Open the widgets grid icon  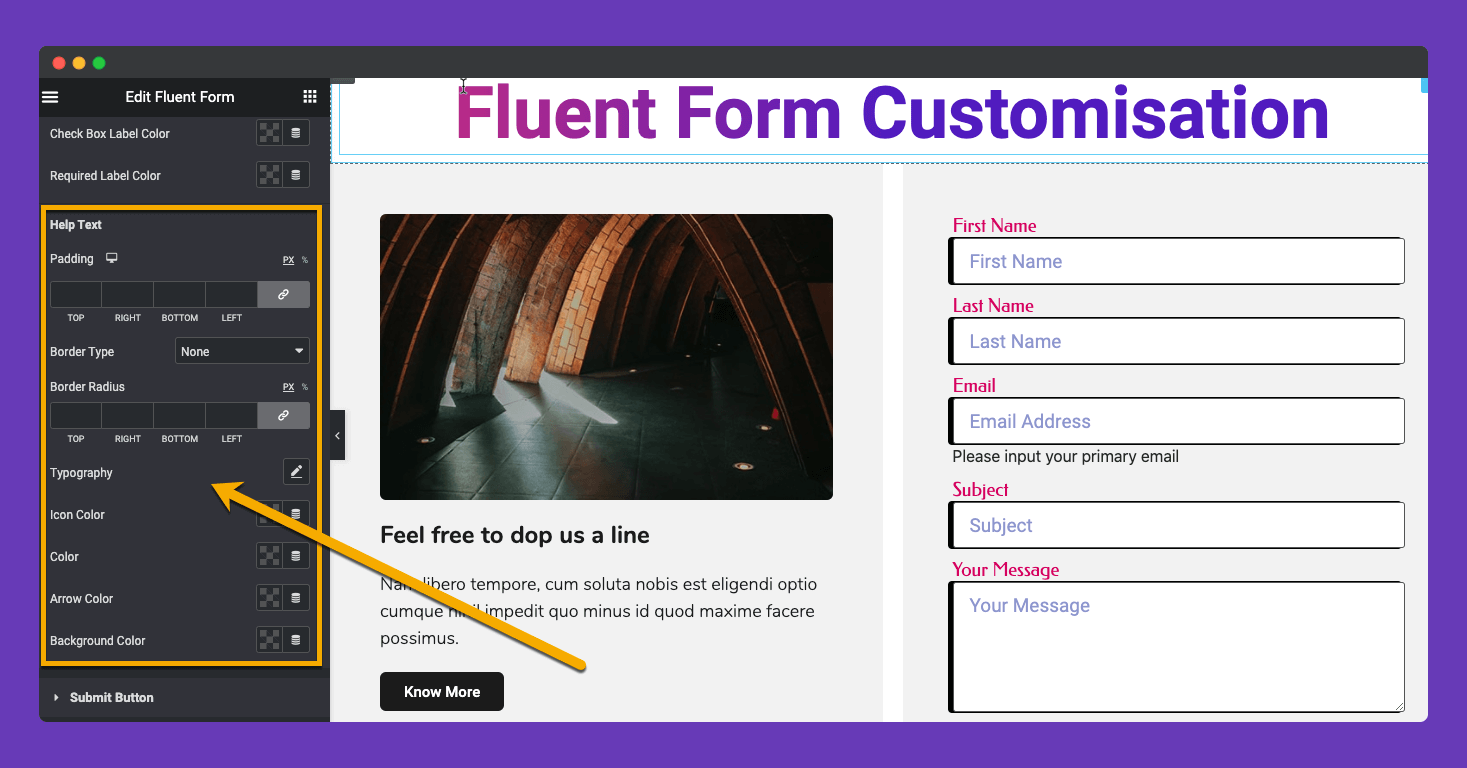pos(310,97)
